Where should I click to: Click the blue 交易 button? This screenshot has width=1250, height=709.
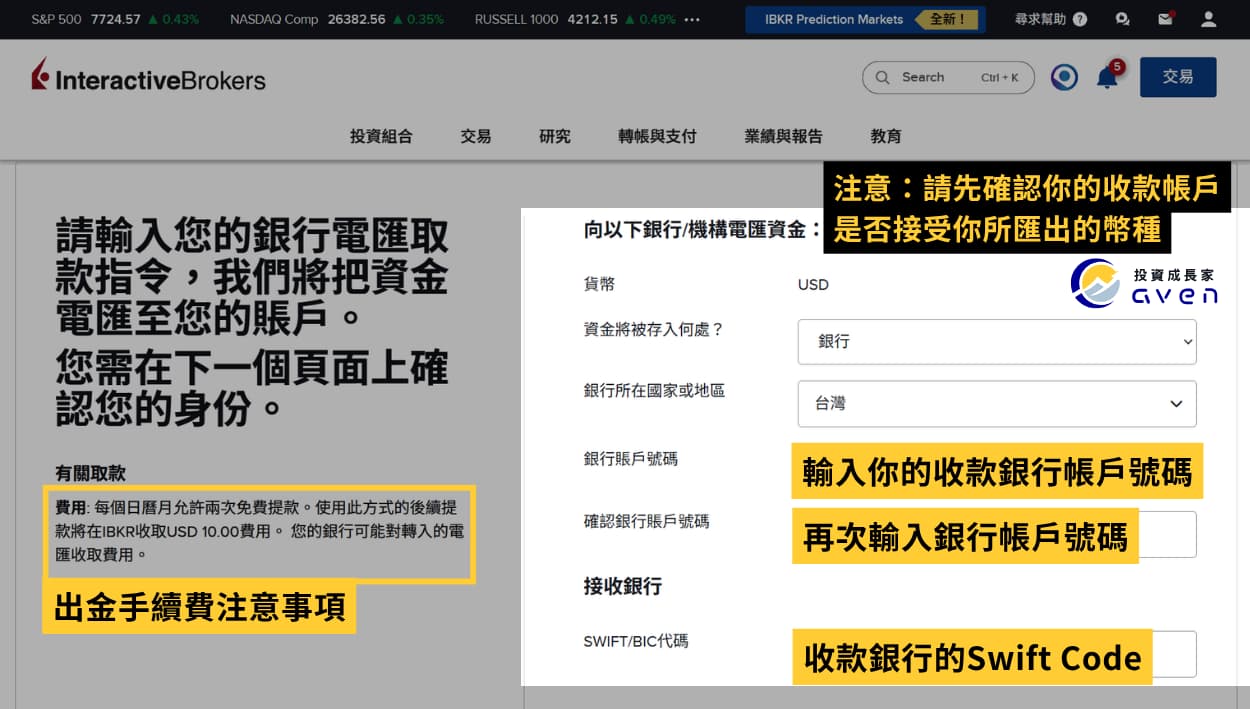tap(1178, 77)
